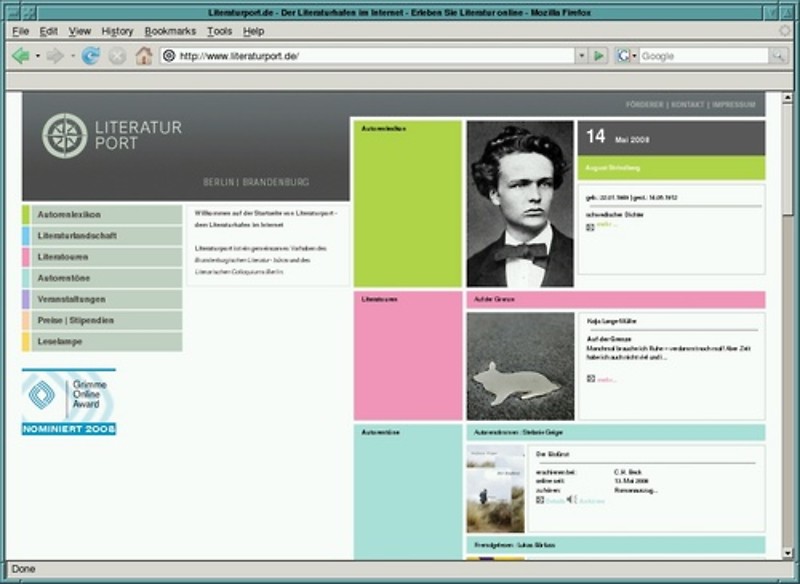Click the speaker icon to listen
The height and width of the screenshot is (584, 800).
pos(571,499)
